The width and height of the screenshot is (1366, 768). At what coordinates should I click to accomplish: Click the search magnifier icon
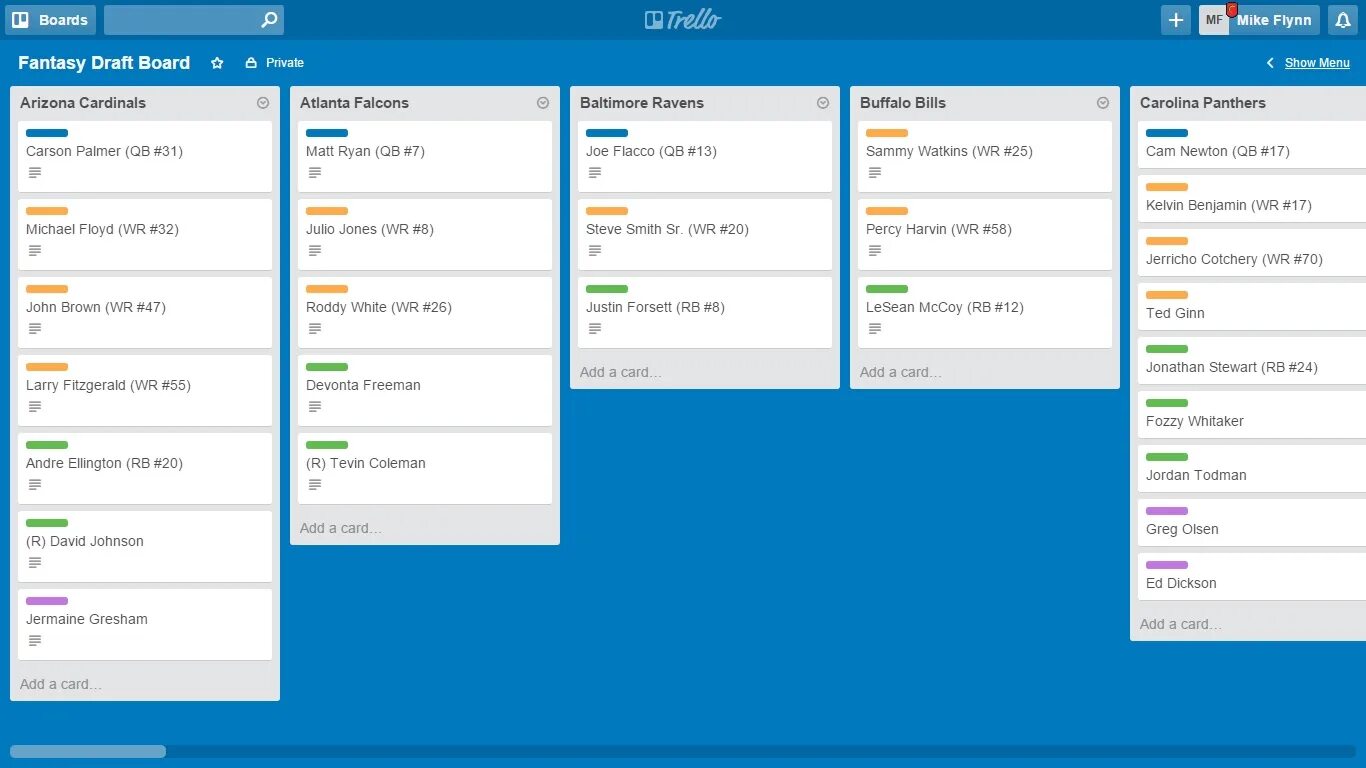tap(269, 20)
